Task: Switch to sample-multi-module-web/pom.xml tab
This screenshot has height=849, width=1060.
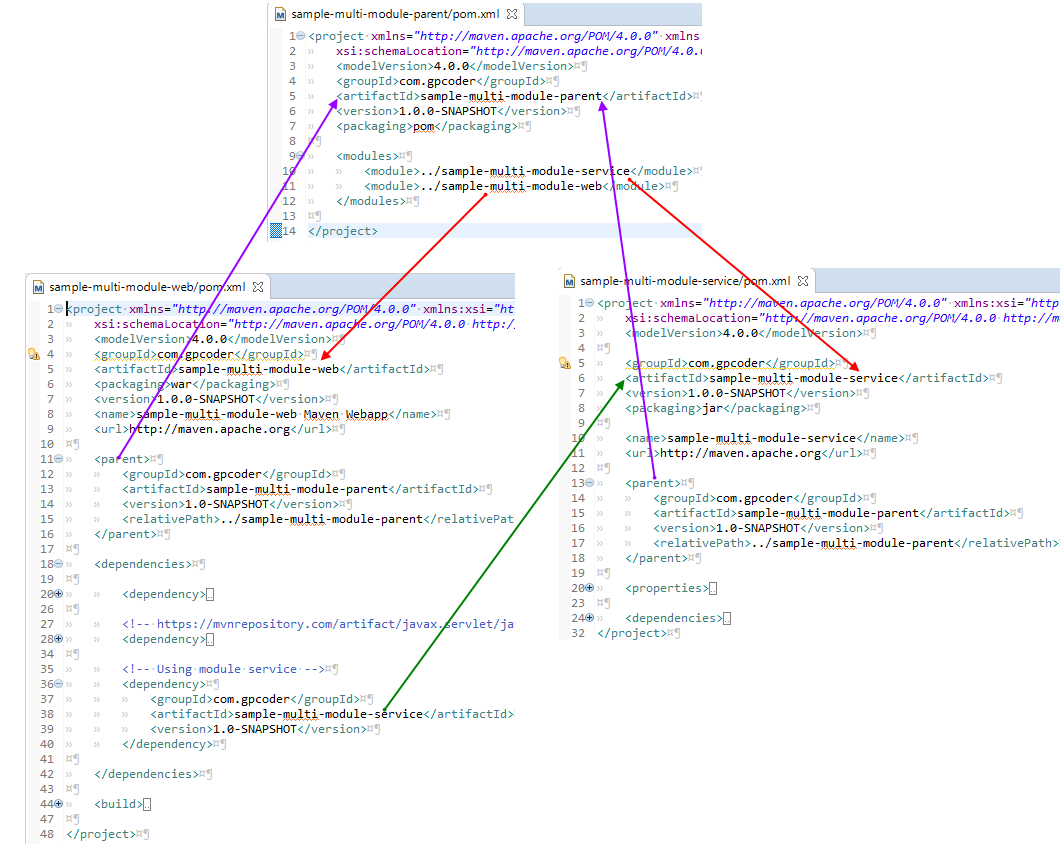Action: click(146, 287)
